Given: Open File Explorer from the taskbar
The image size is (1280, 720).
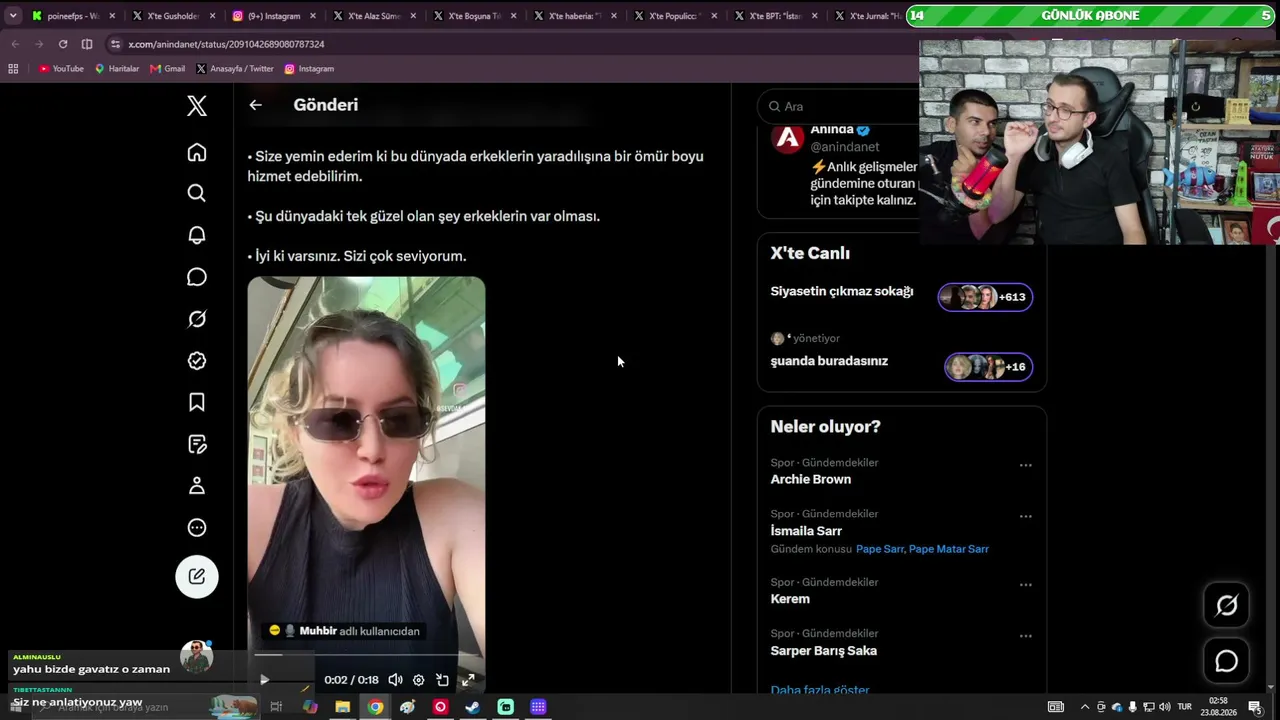Looking at the screenshot, I should pos(342,707).
